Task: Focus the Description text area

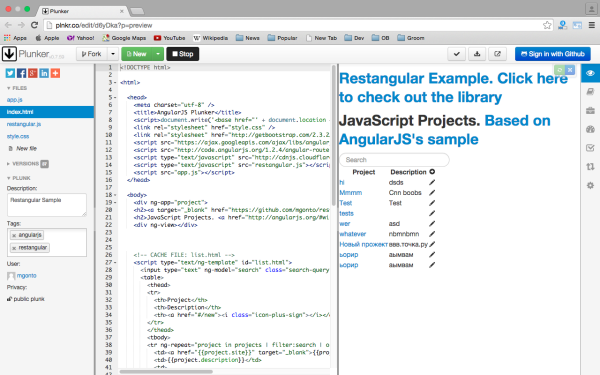Action: (47, 205)
